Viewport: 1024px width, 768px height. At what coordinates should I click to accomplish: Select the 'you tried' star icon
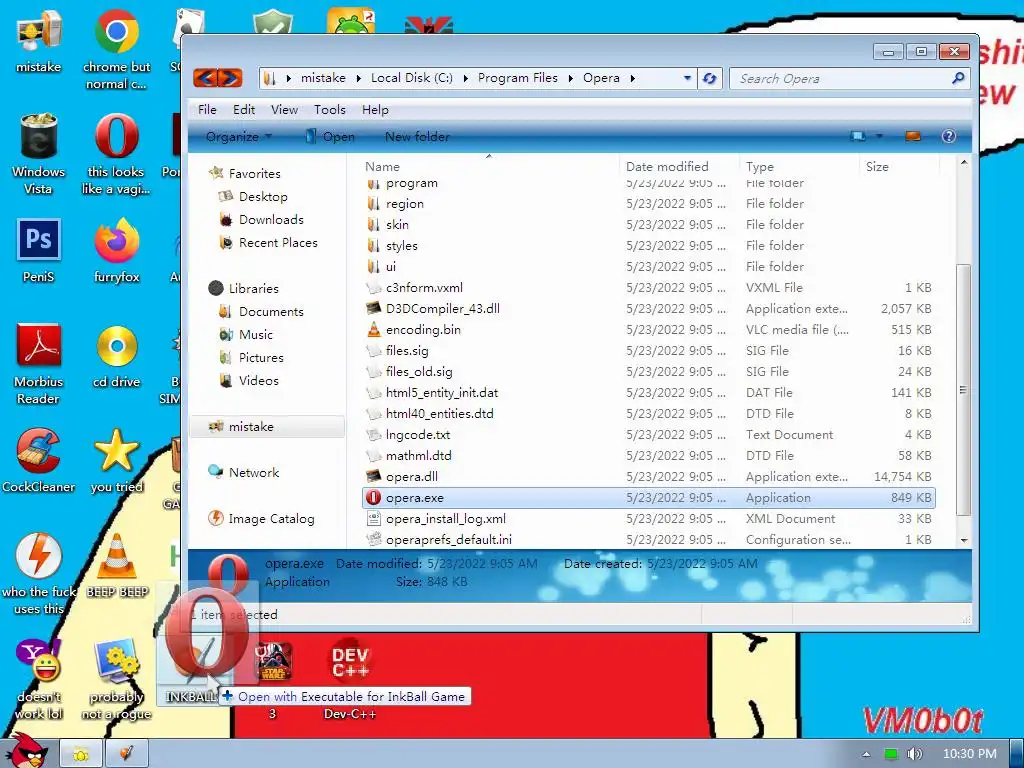coord(116,460)
